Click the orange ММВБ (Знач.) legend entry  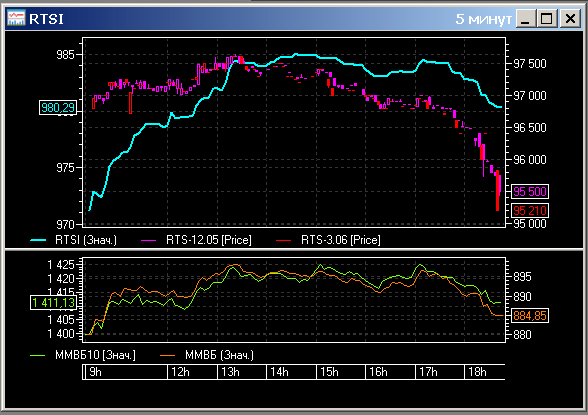pos(207,355)
